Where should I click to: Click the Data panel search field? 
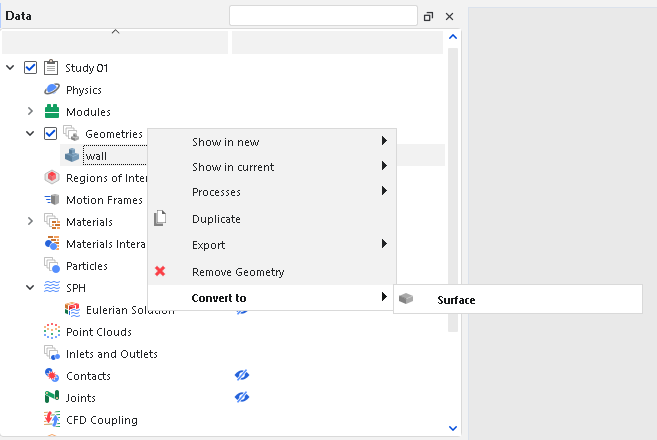point(322,16)
